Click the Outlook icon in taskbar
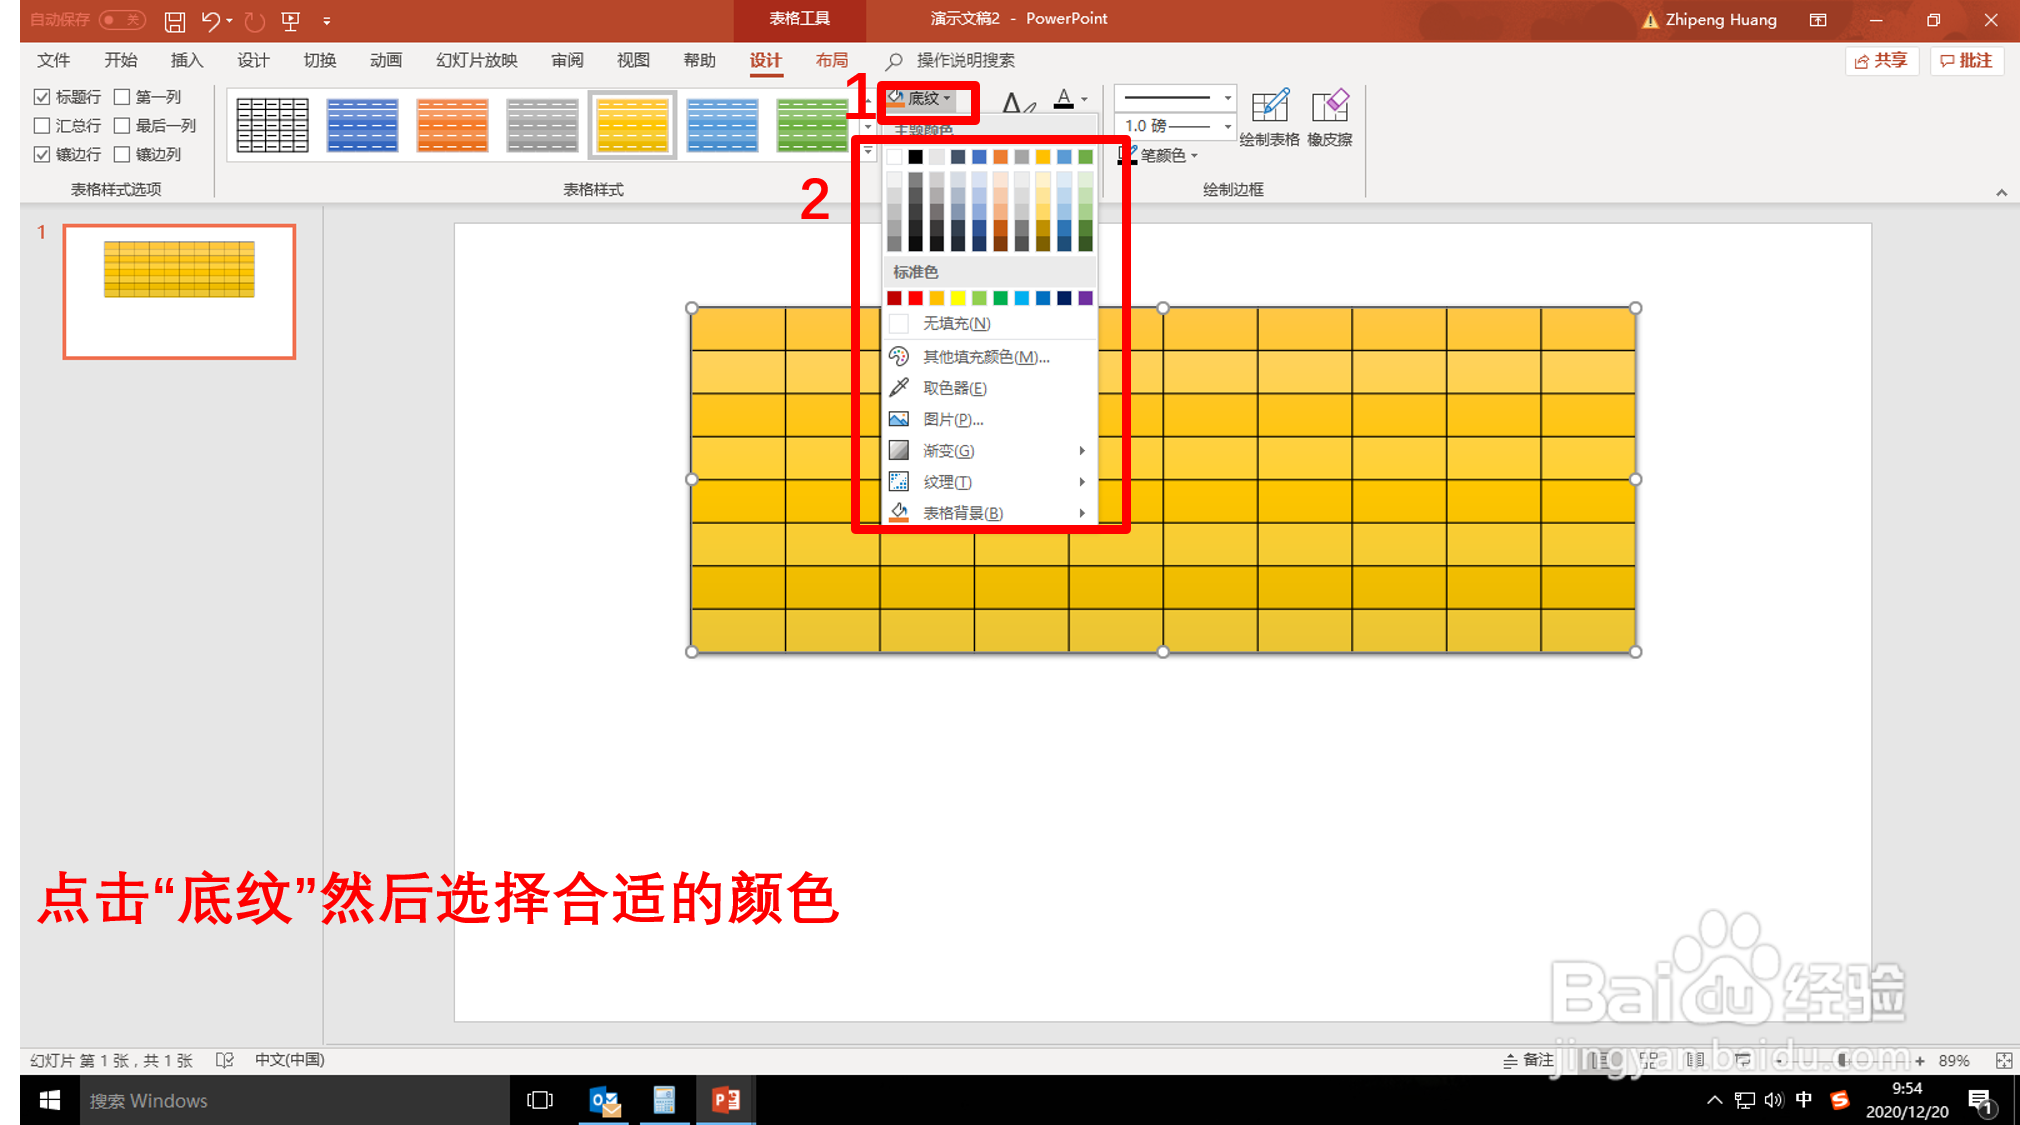The height and width of the screenshot is (1125, 2020). click(604, 1100)
